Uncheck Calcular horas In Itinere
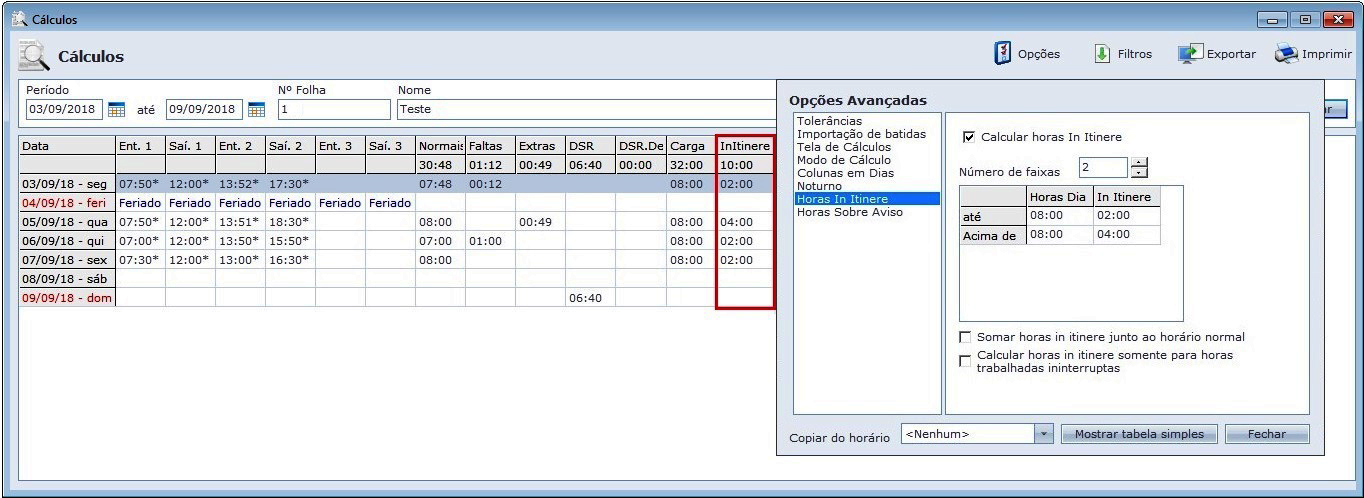The image size is (1364, 498). pos(968,137)
